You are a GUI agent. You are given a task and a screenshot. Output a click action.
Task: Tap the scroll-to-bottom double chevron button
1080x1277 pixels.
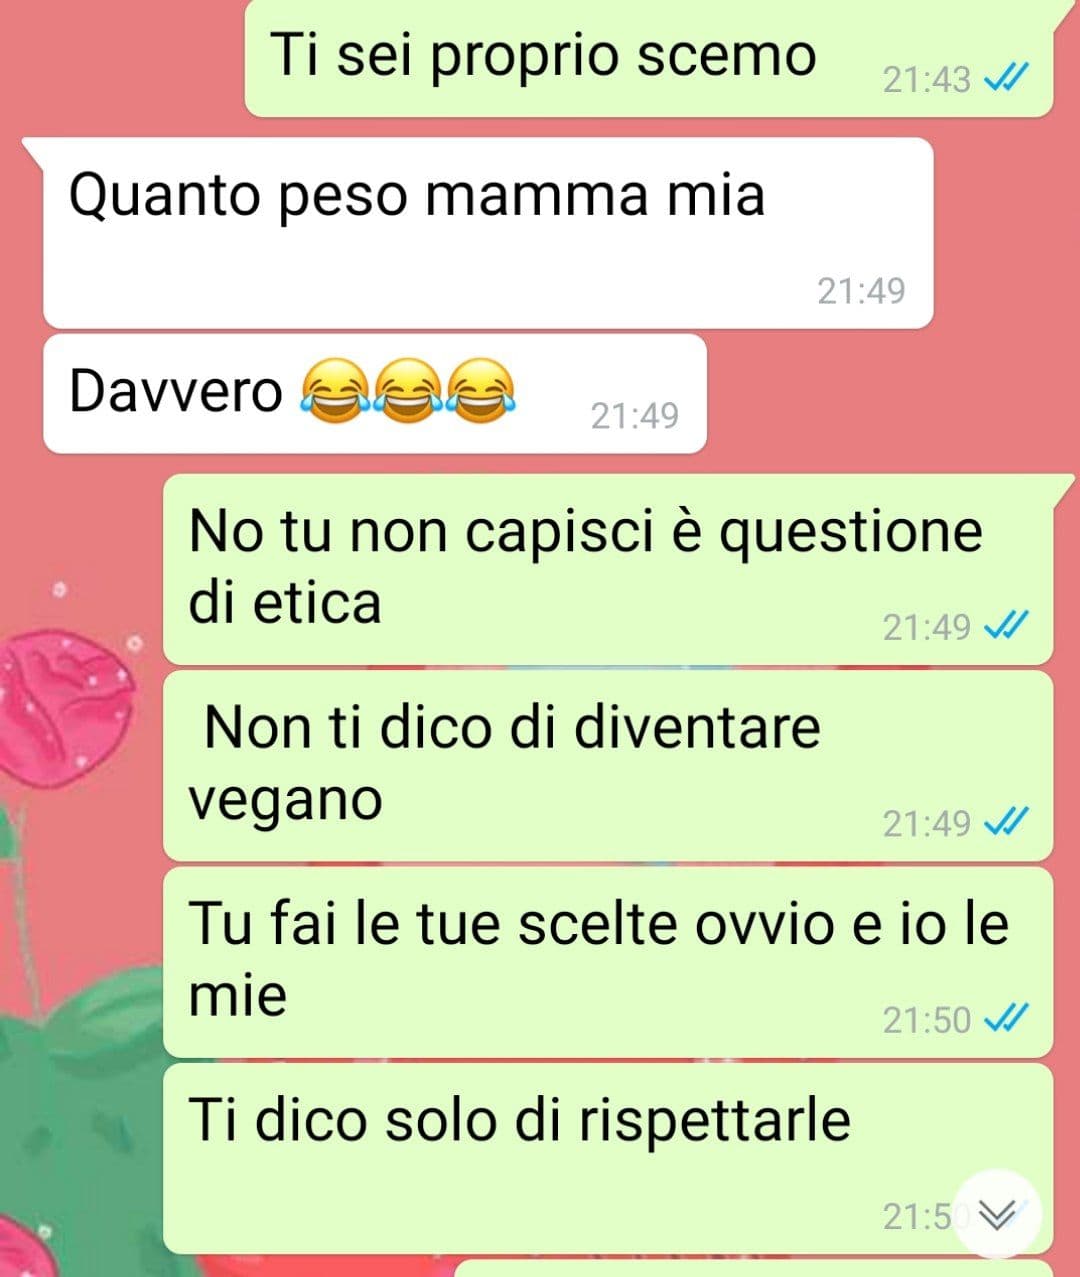(x=997, y=1214)
